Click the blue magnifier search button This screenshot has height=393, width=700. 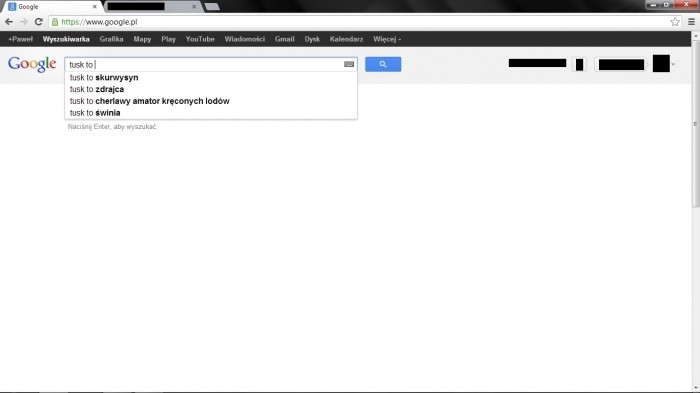[x=383, y=64]
